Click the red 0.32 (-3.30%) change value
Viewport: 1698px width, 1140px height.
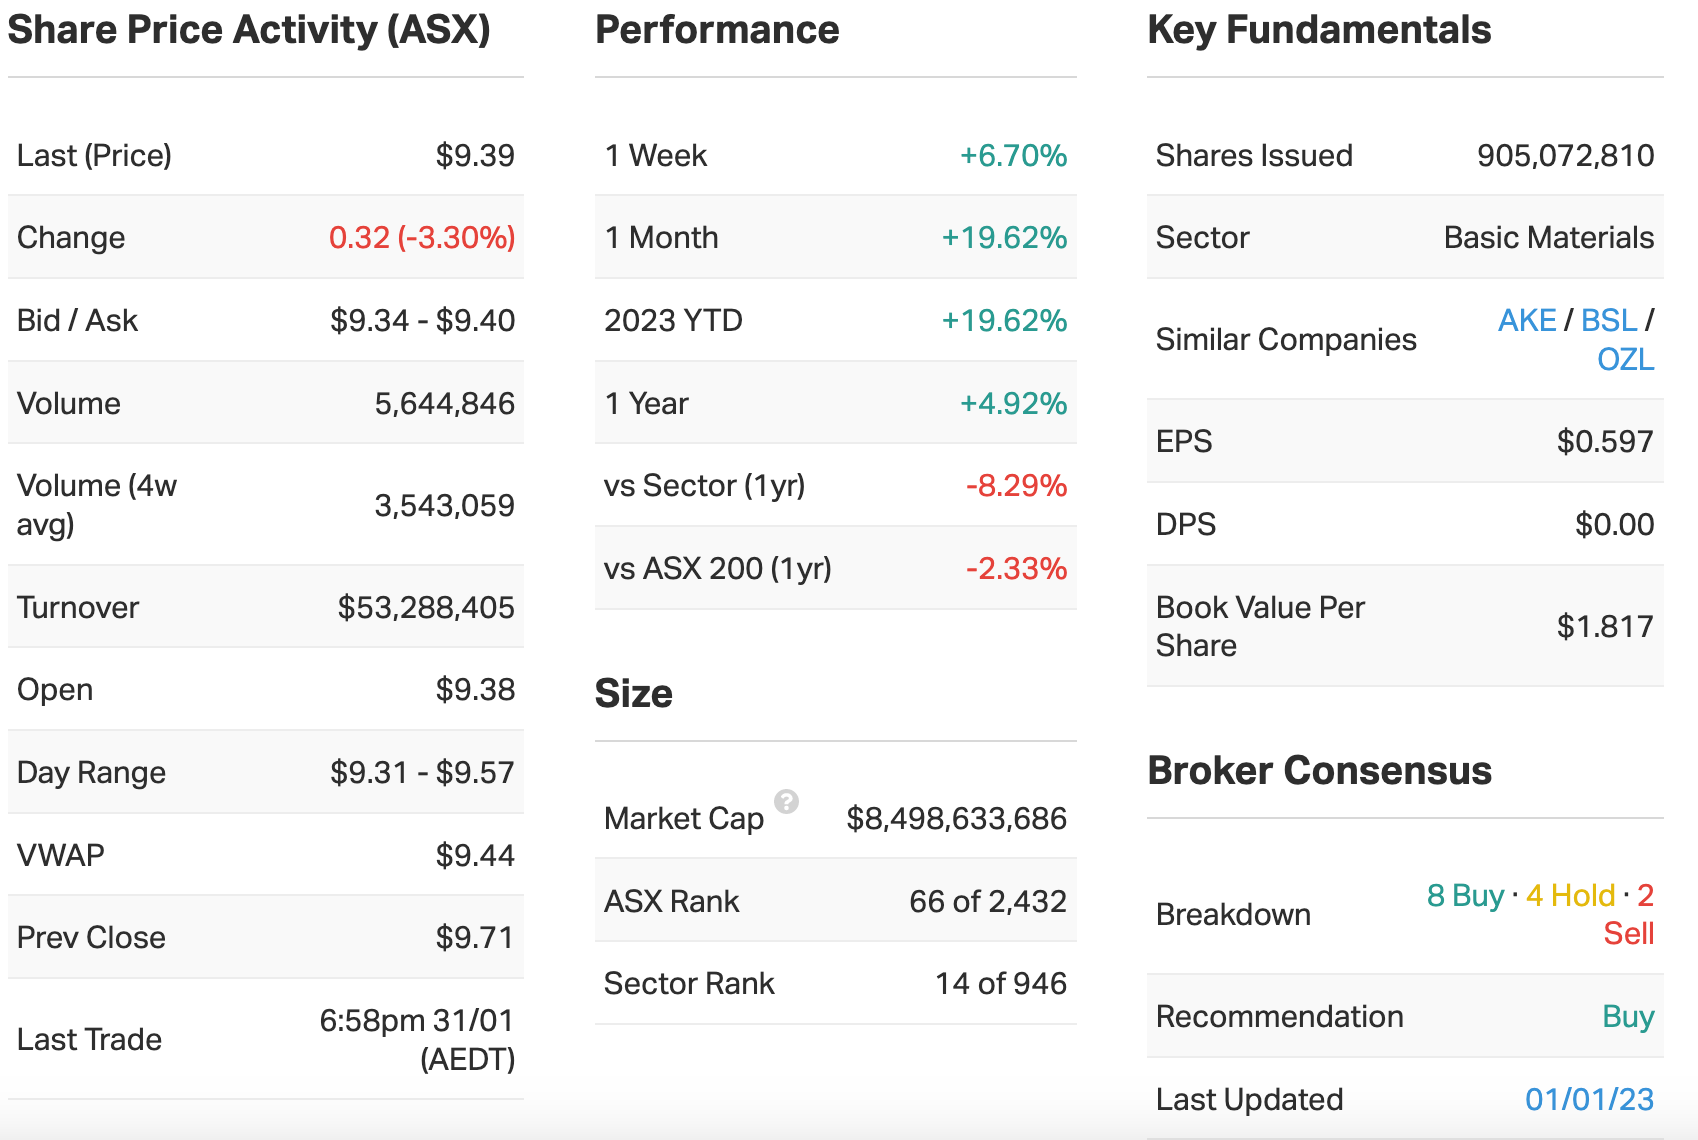[421, 238]
